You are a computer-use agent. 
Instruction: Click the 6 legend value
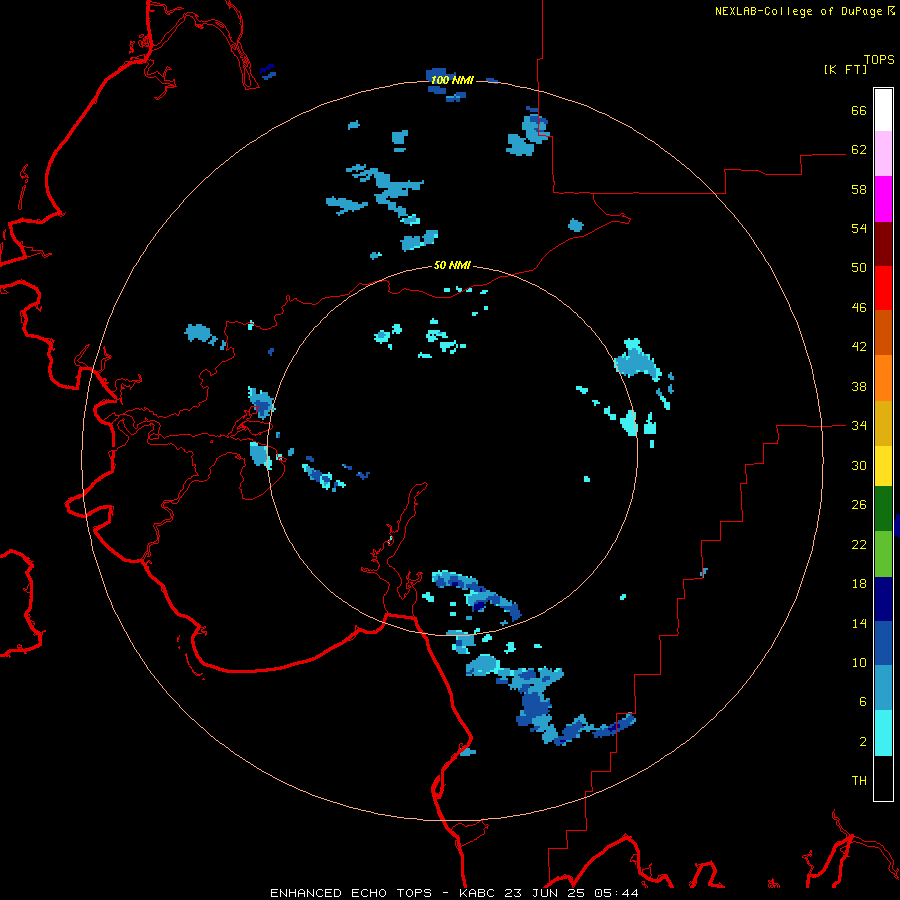863,702
